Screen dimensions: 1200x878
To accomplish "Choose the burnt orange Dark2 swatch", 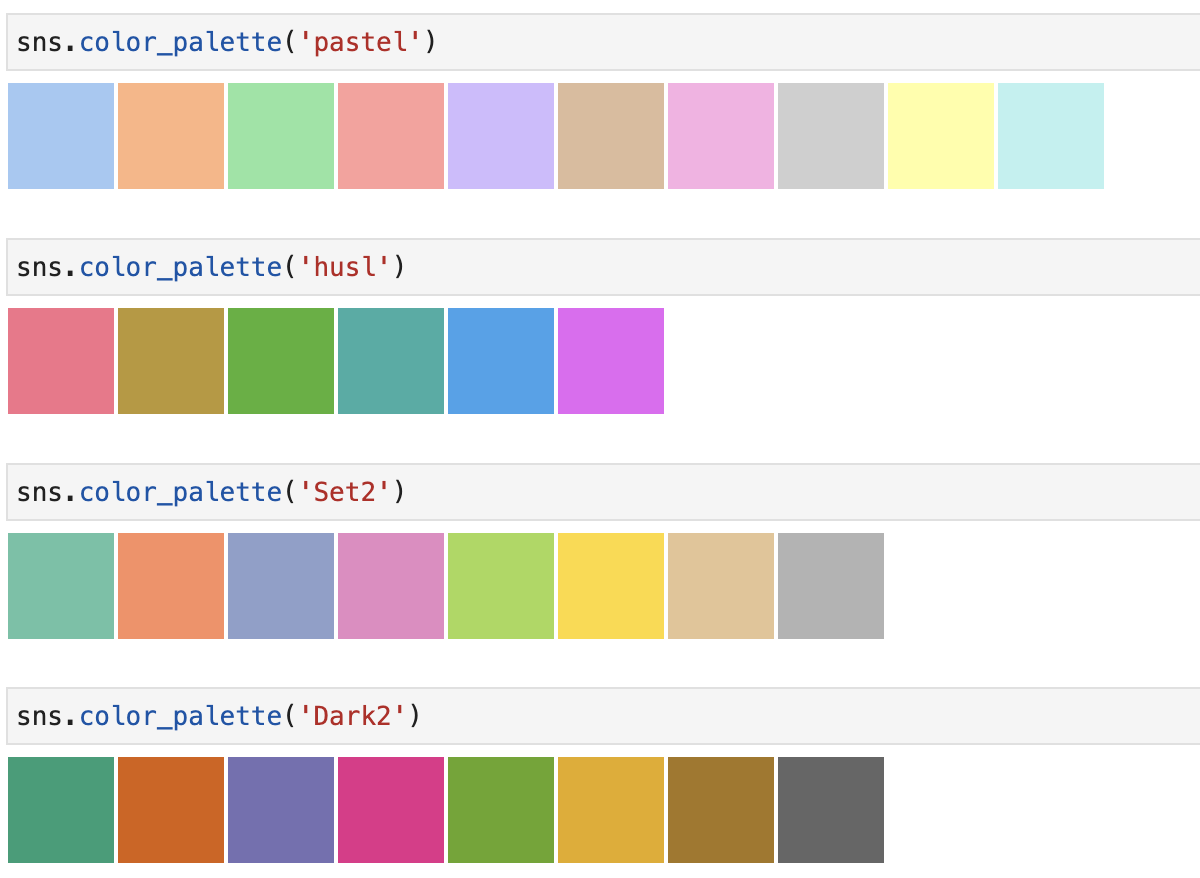I will [x=171, y=810].
